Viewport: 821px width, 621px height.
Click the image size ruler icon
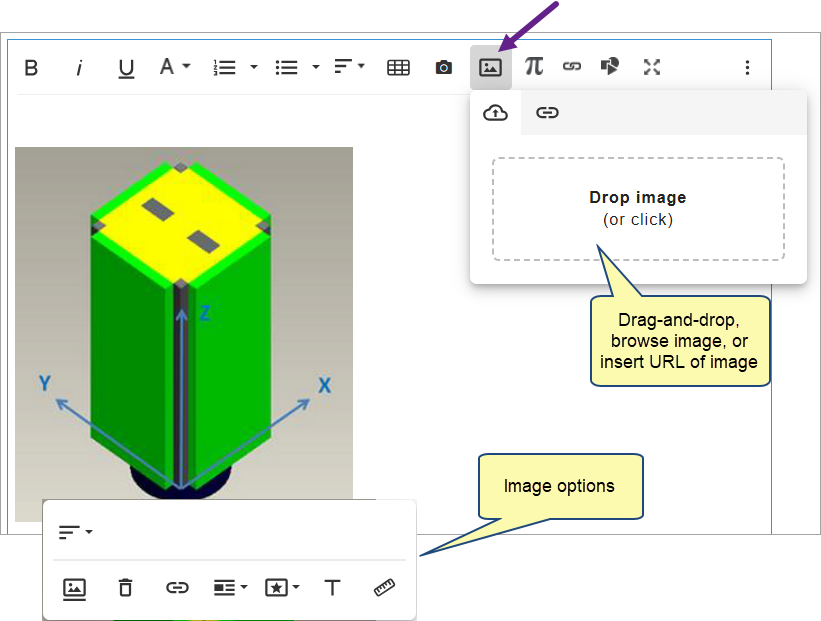(385, 588)
